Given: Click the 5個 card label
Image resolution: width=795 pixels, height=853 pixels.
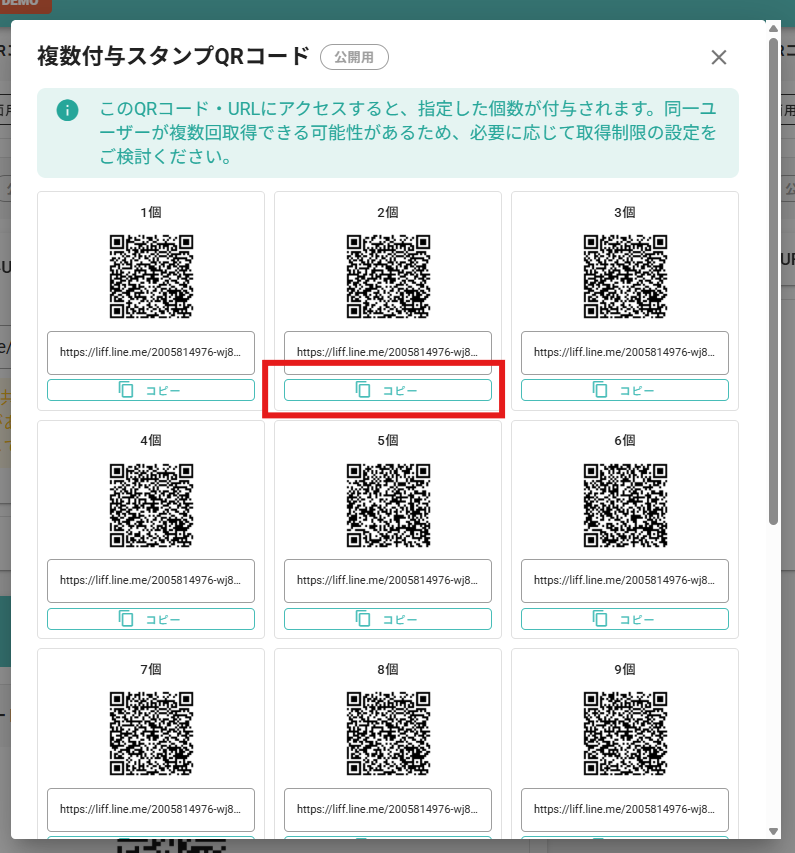Looking at the screenshot, I should [x=388, y=440].
